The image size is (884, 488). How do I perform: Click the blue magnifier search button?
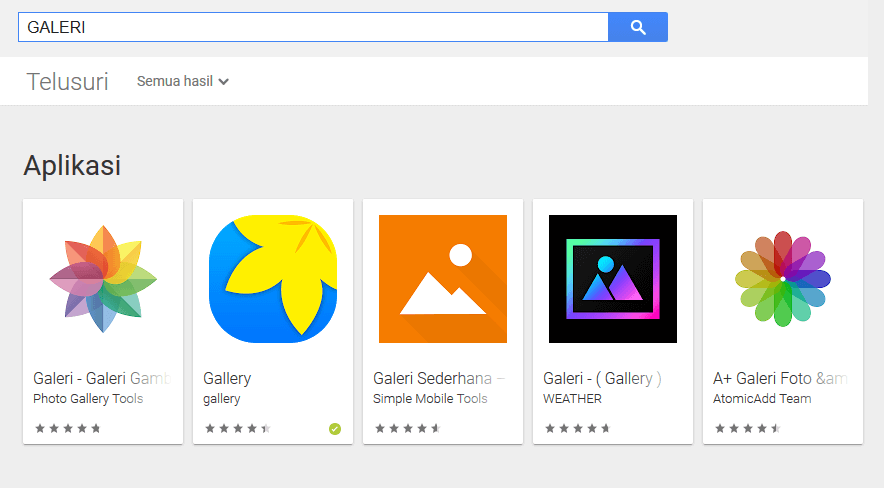point(638,27)
